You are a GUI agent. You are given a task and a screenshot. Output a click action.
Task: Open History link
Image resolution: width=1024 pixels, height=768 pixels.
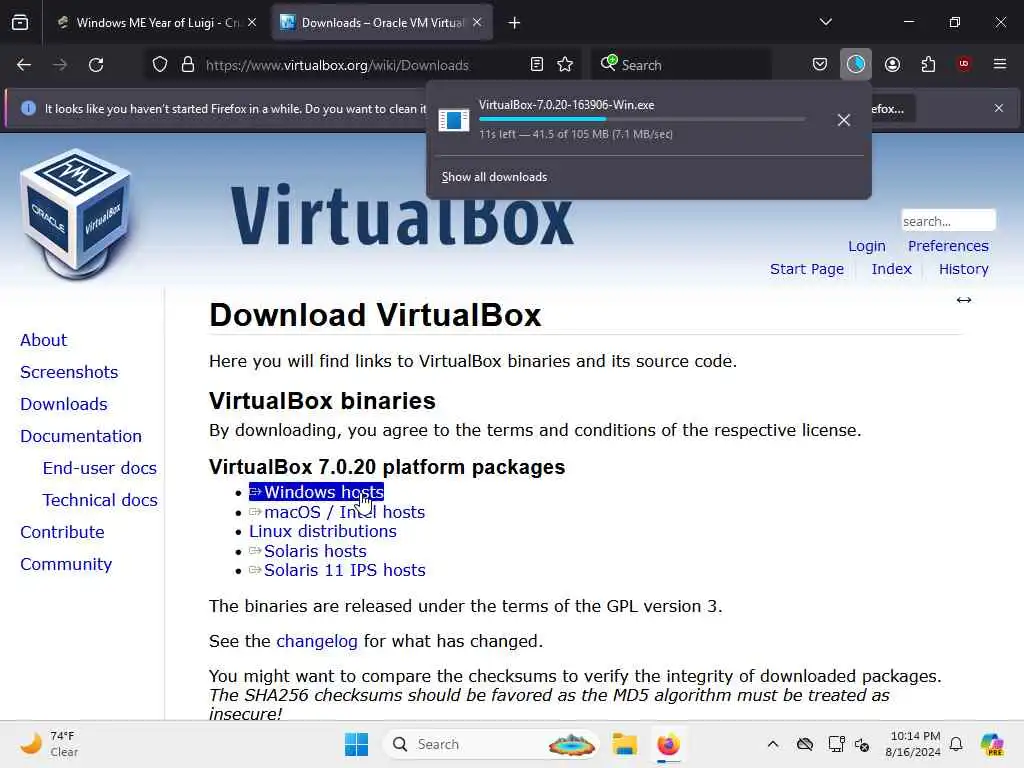(963, 269)
